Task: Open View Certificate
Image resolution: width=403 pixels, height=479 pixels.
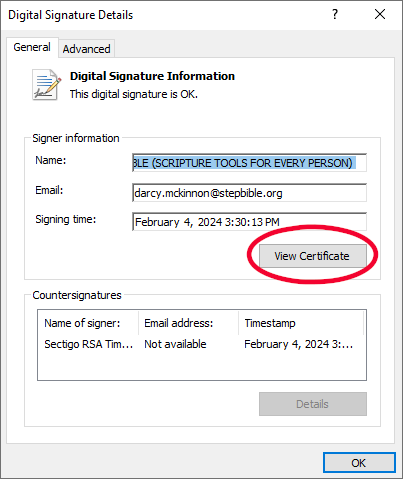Action: [313, 256]
